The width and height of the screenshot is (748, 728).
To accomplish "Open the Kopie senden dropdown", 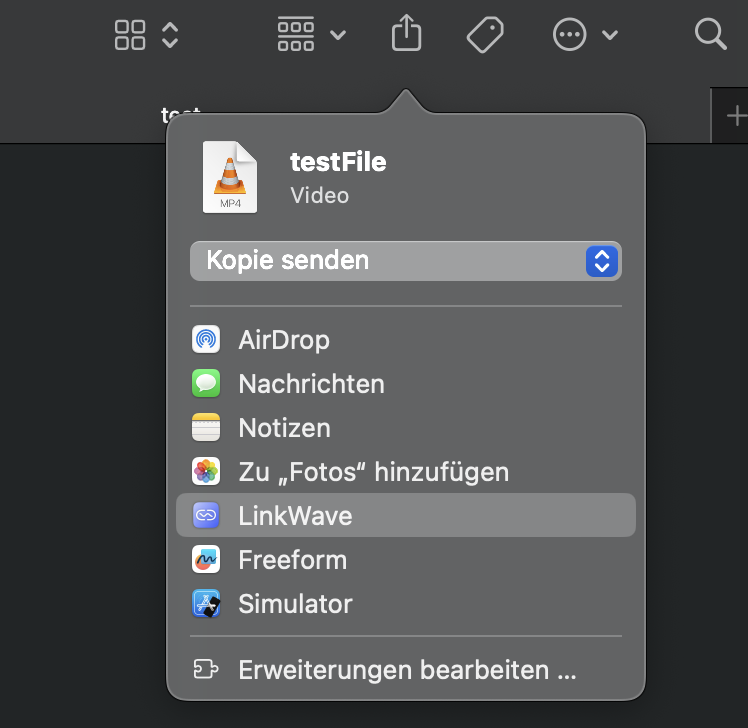I will (405, 261).
